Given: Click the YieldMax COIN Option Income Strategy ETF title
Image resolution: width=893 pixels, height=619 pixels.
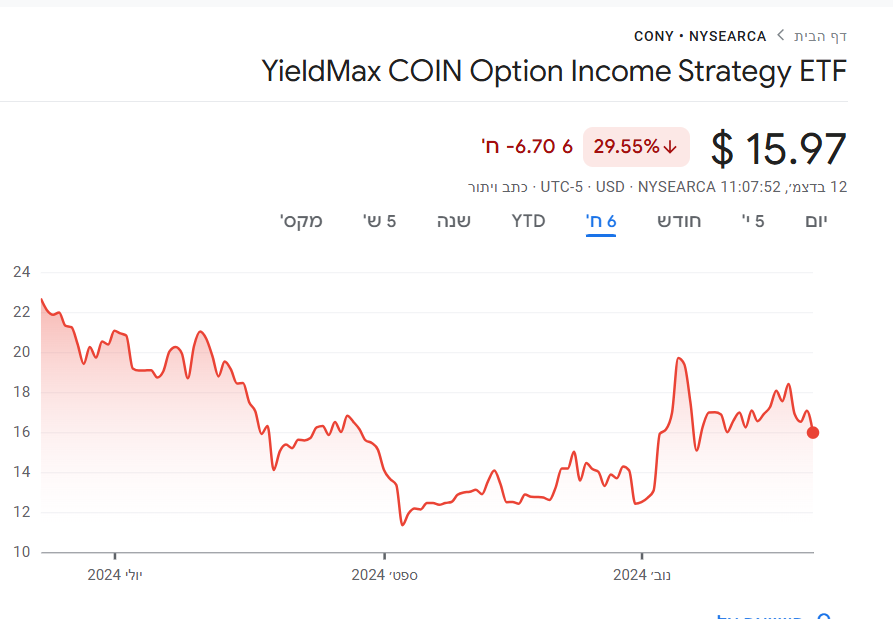Looking at the screenshot, I should point(554,71).
